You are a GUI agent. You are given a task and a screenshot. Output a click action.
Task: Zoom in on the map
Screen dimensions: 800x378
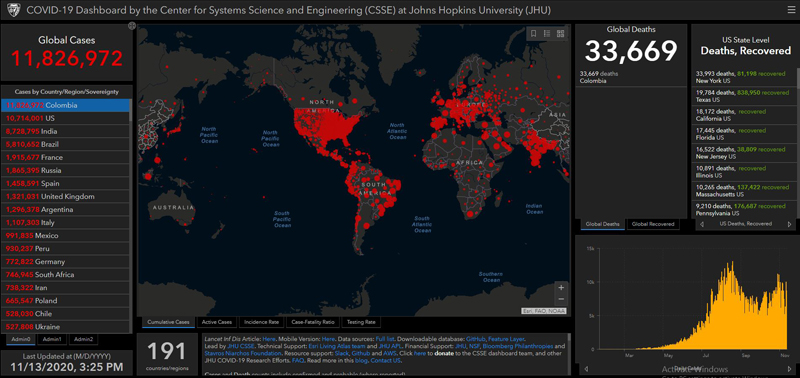[x=561, y=288]
